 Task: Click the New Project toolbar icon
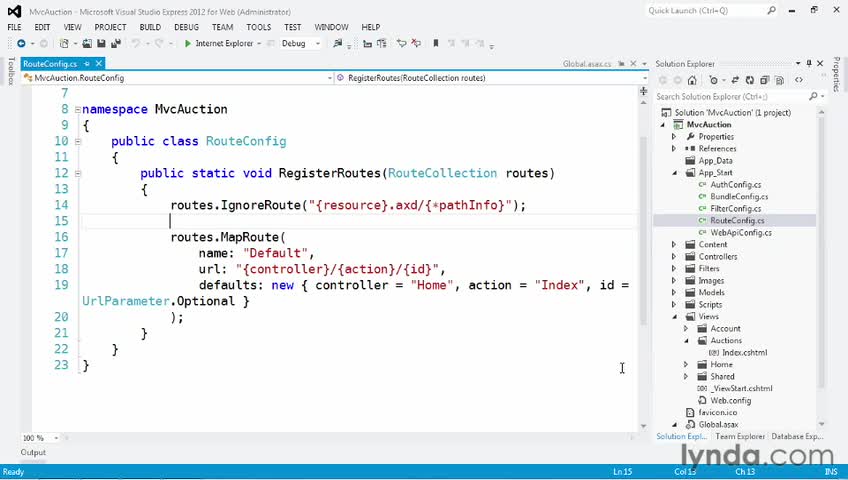64,43
